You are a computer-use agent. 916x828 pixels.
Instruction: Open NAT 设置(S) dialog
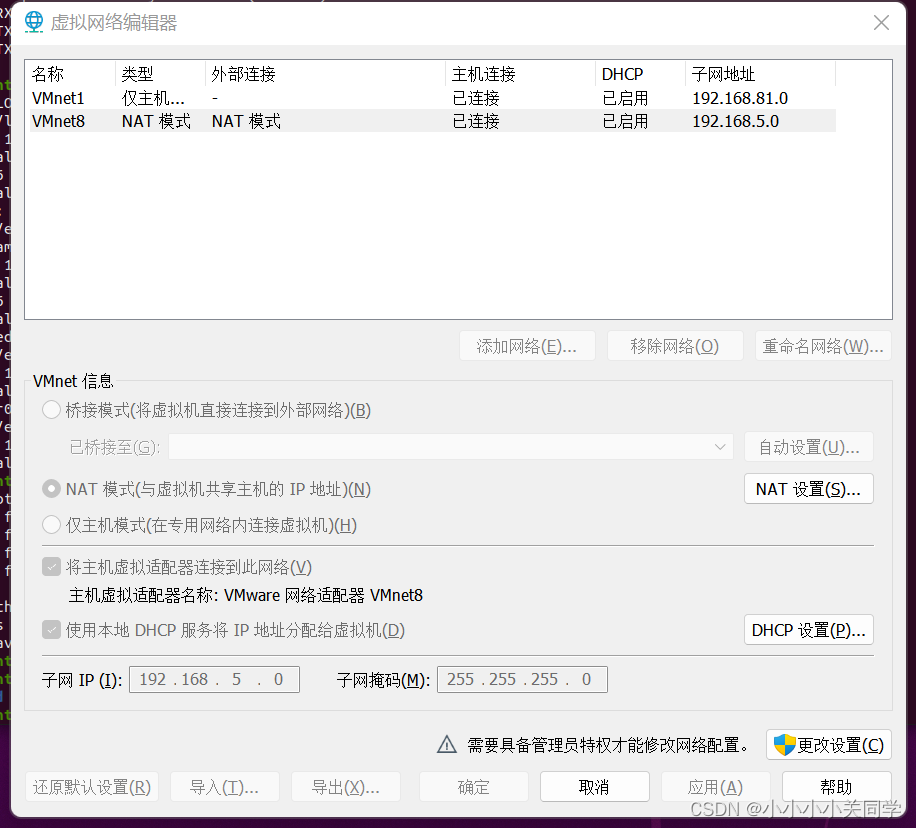(809, 489)
